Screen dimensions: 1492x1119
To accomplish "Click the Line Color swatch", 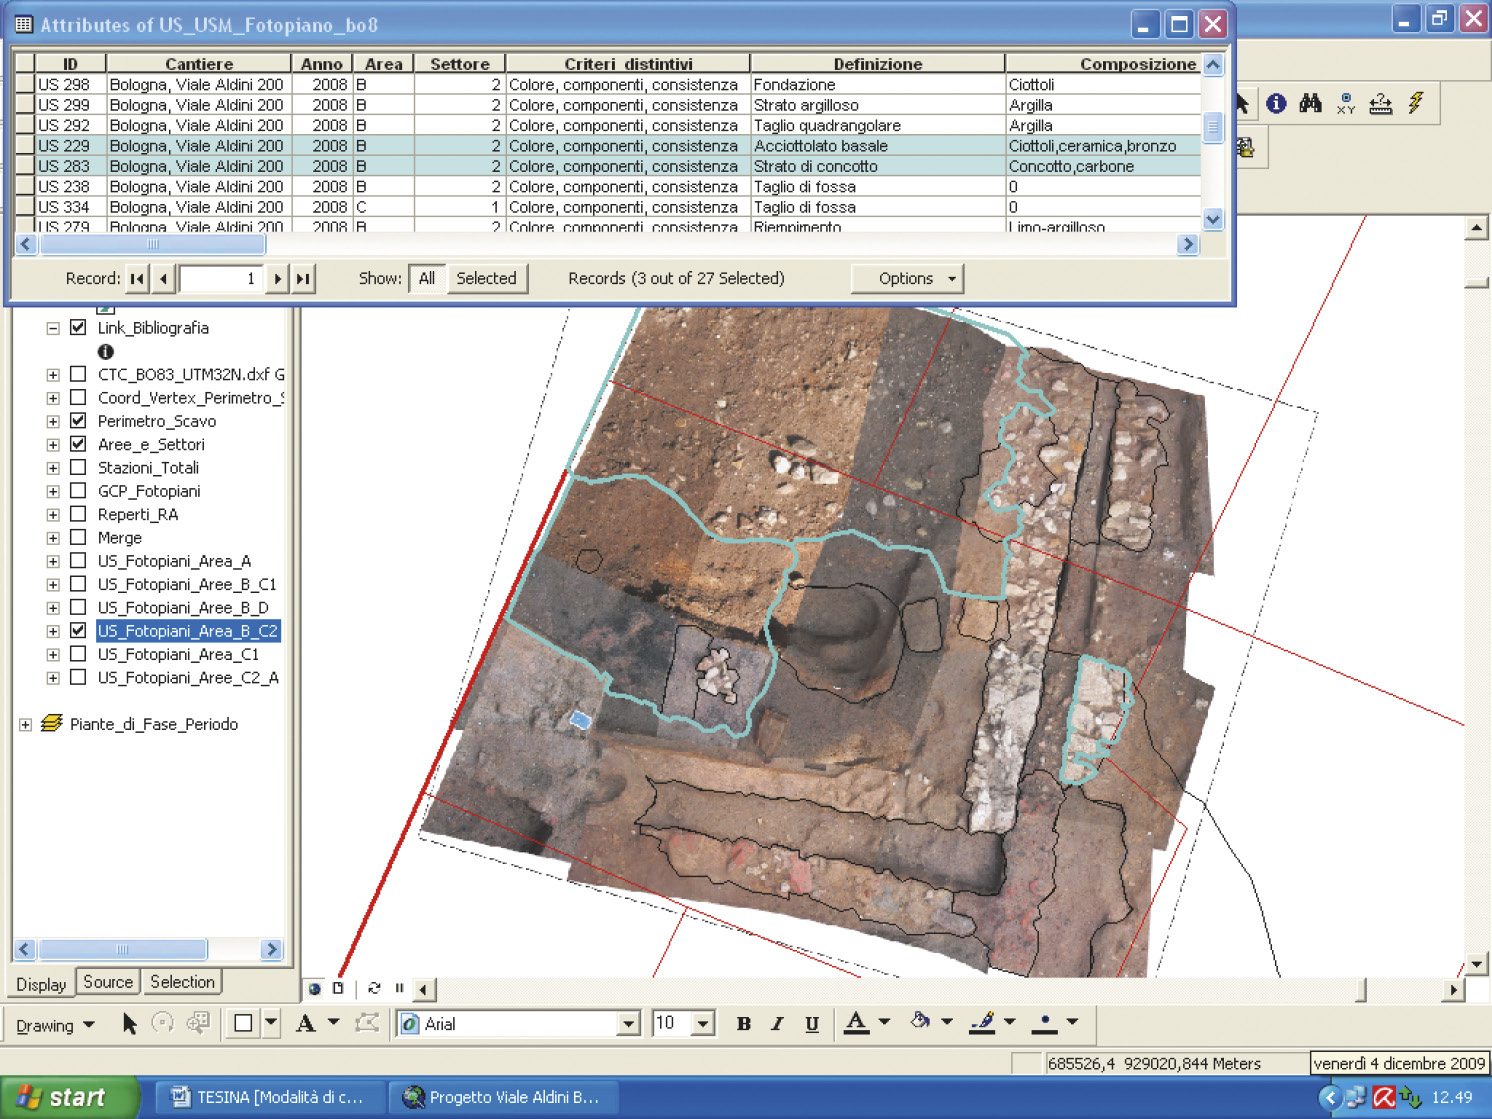I will (x=983, y=1023).
